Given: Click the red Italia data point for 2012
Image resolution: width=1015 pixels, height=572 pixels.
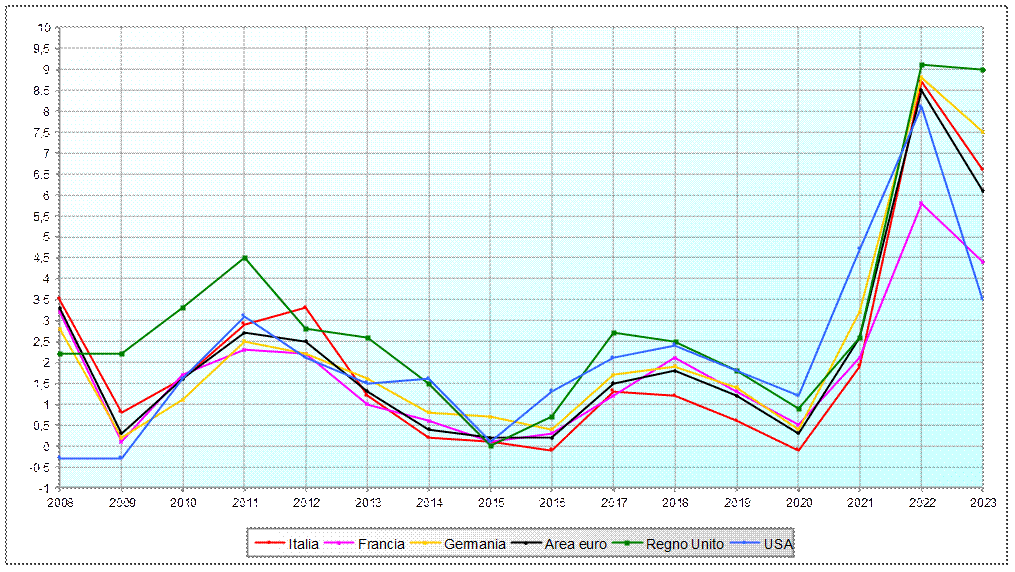Looking at the screenshot, I should pyautogui.click(x=306, y=307).
